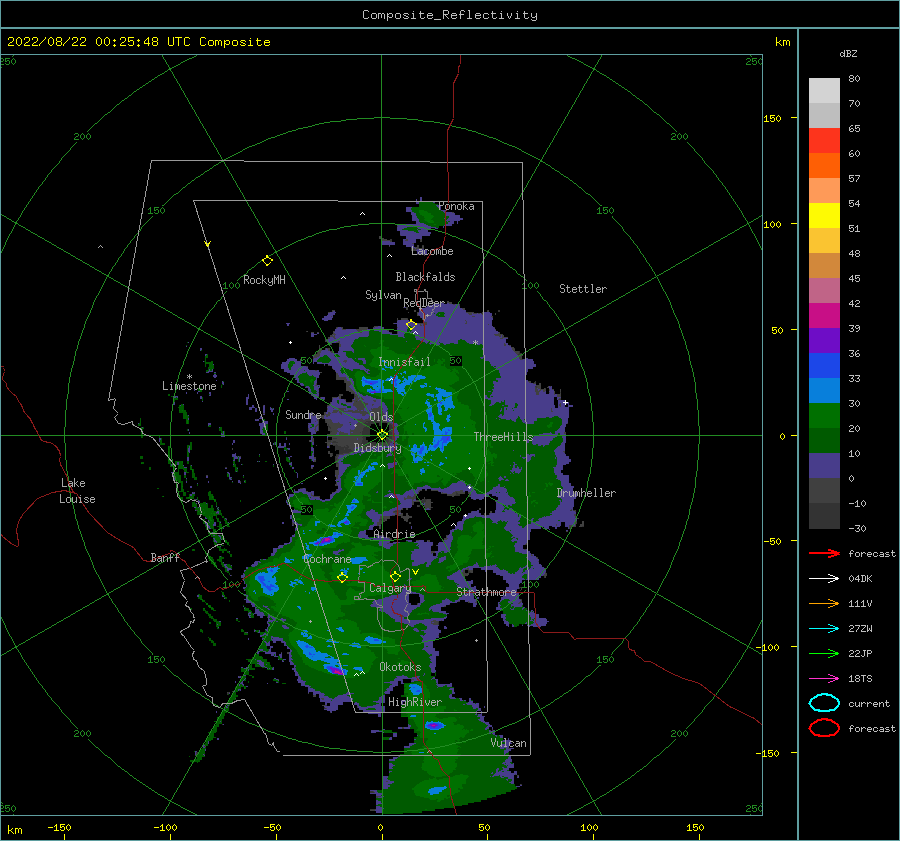Image resolution: width=900 pixels, height=841 pixels.
Task: Click the Composite_Reflectivity title
Action: pyautogui.click(x=449, y=15)
